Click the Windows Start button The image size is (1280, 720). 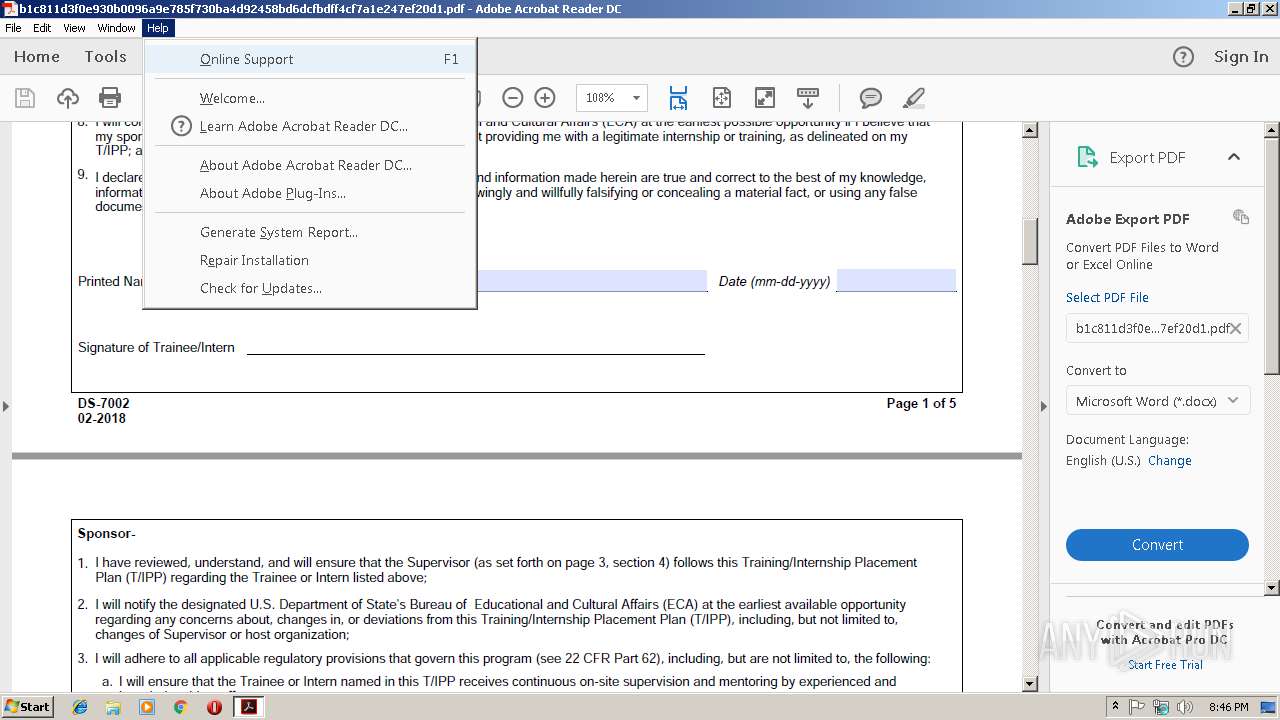(x=27, y=707)
